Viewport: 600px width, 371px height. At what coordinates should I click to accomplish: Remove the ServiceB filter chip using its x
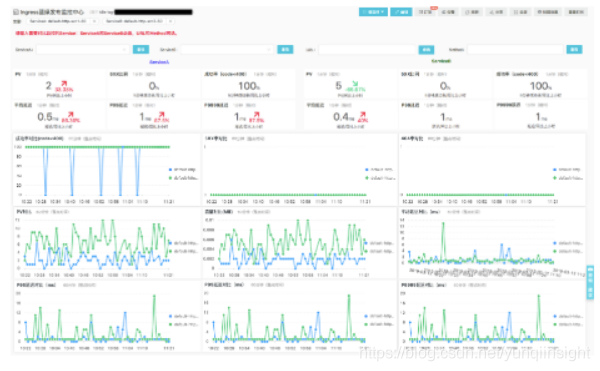pyautogui.click(x=170, y=21)
